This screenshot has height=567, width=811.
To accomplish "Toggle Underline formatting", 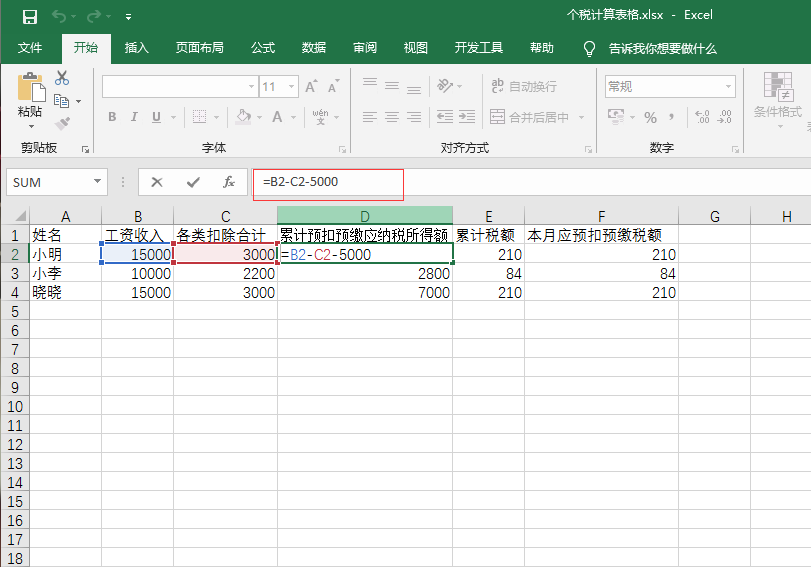I will [156, 117].
